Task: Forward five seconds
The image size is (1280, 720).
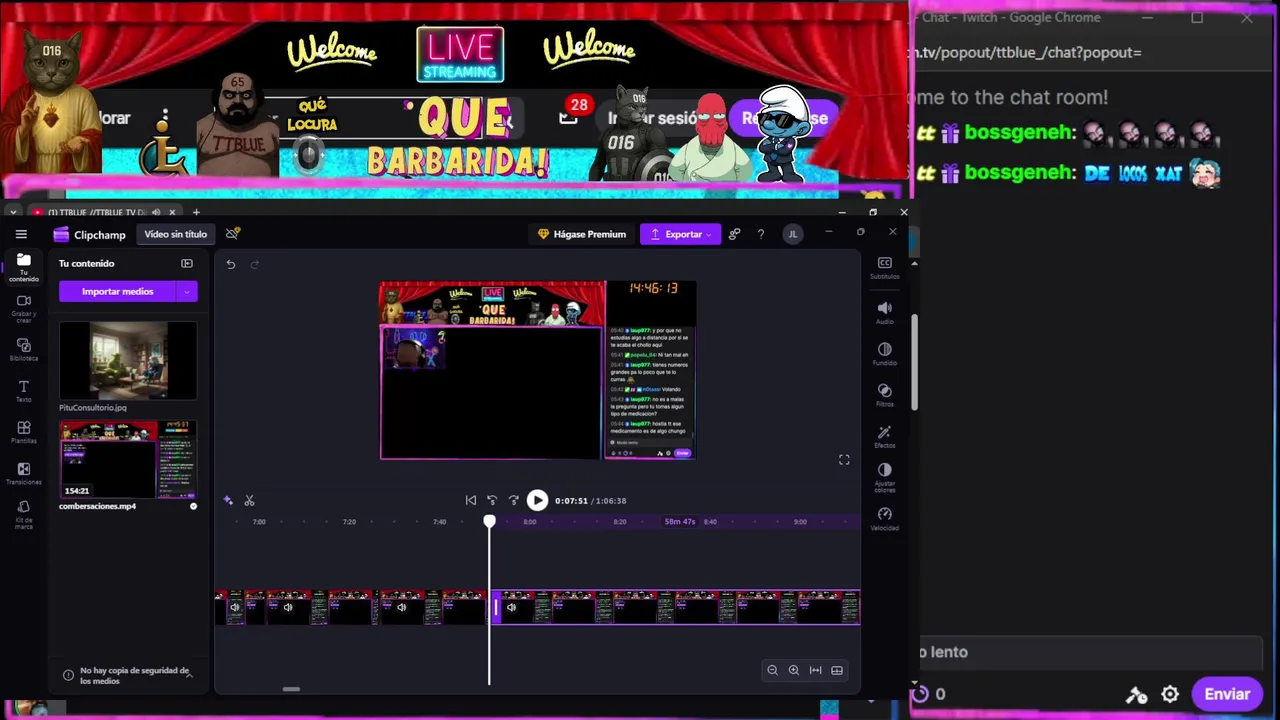Action: 514,500
